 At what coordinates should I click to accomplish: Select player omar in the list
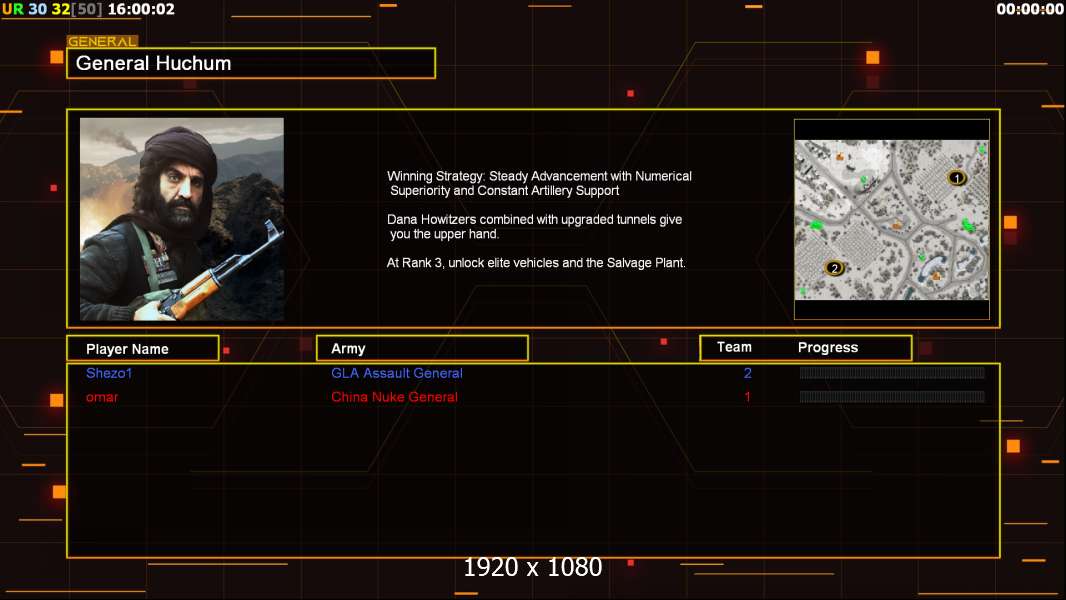[102, 397]
